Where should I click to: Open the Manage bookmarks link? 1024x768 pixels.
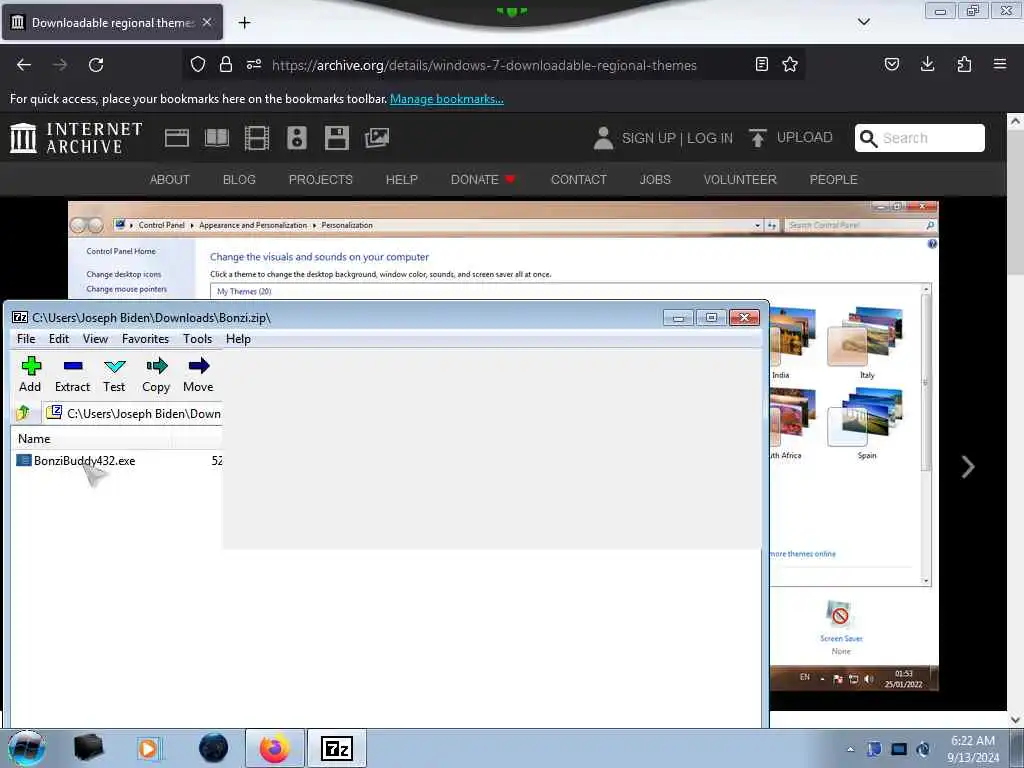point(447,99)
